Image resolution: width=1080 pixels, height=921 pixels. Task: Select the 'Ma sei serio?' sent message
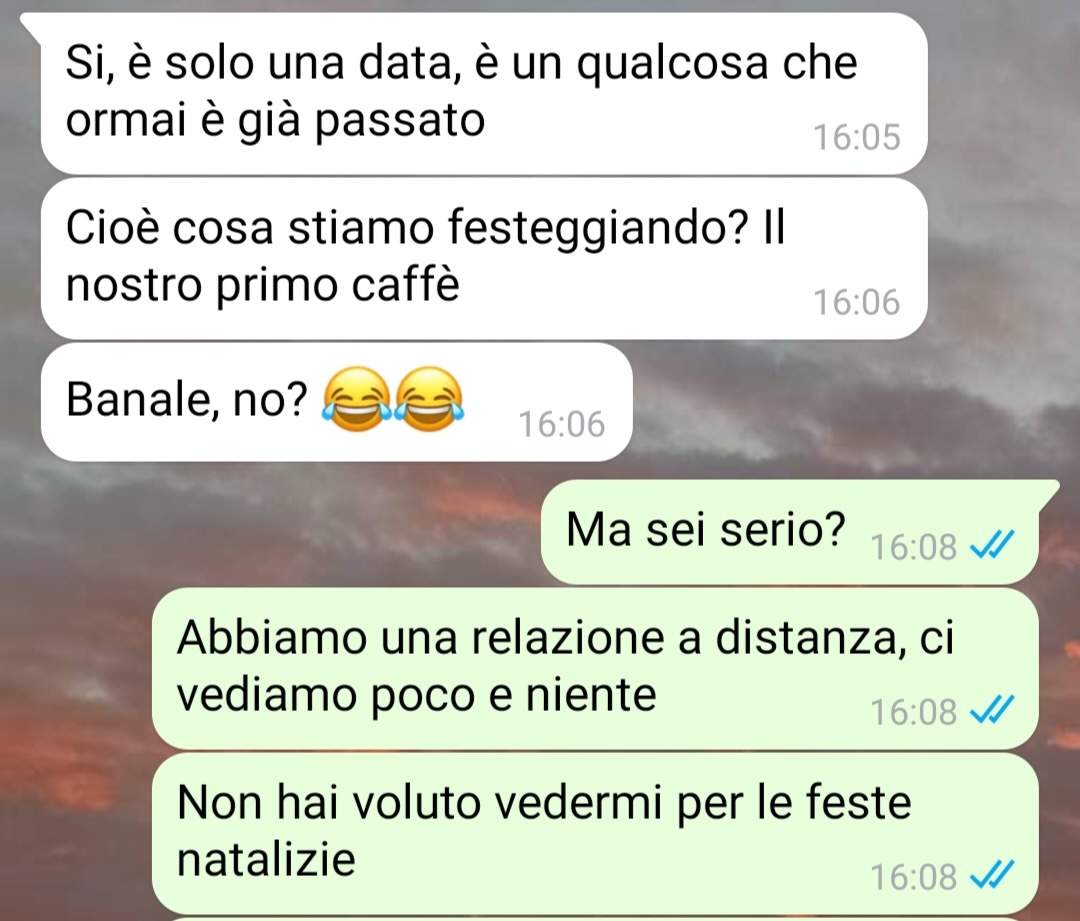(x=789, y=532)
